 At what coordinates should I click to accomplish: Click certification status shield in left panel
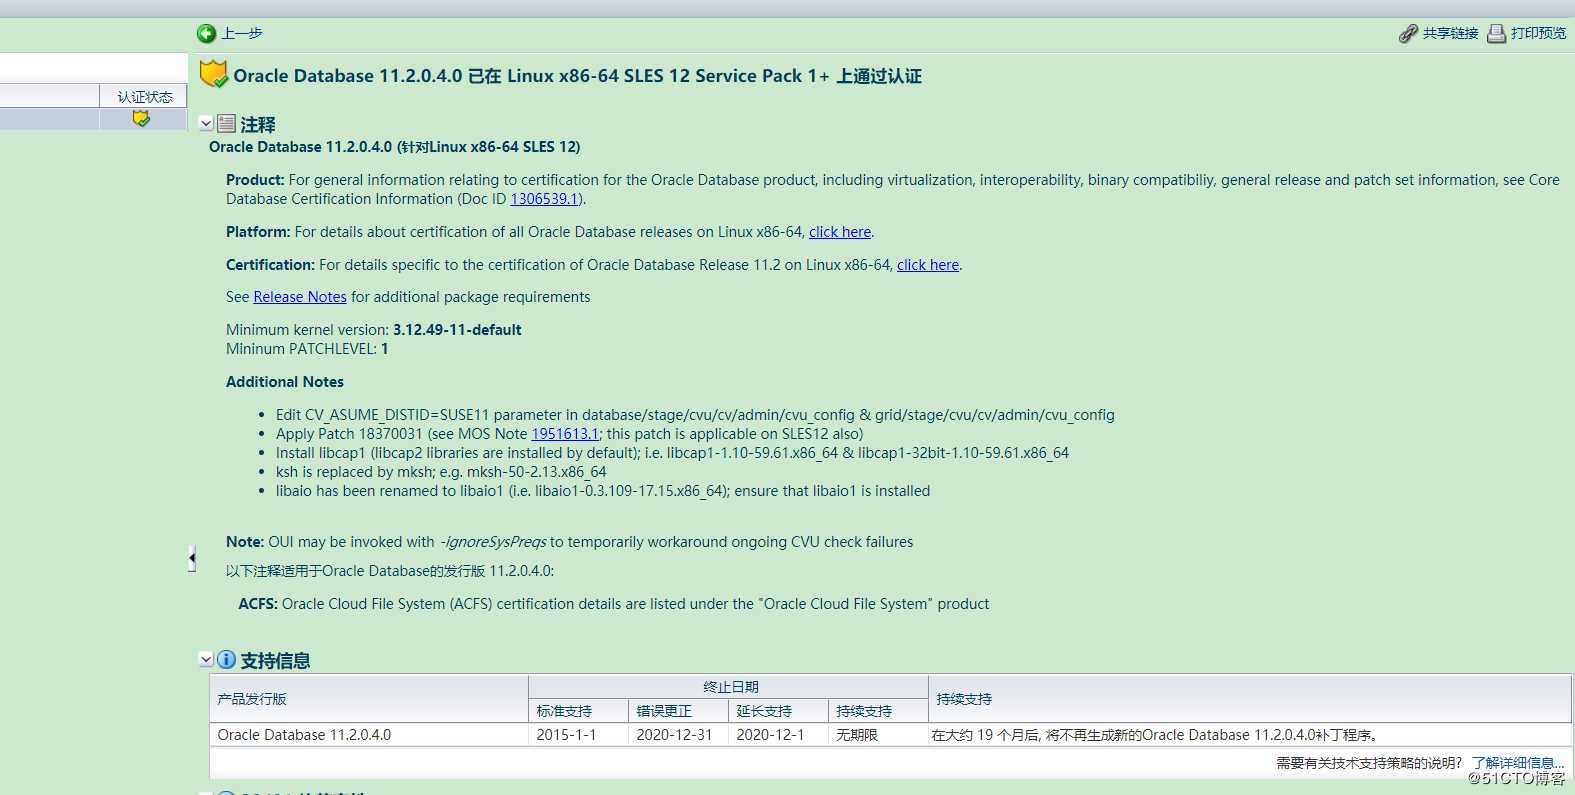[141, 119]
